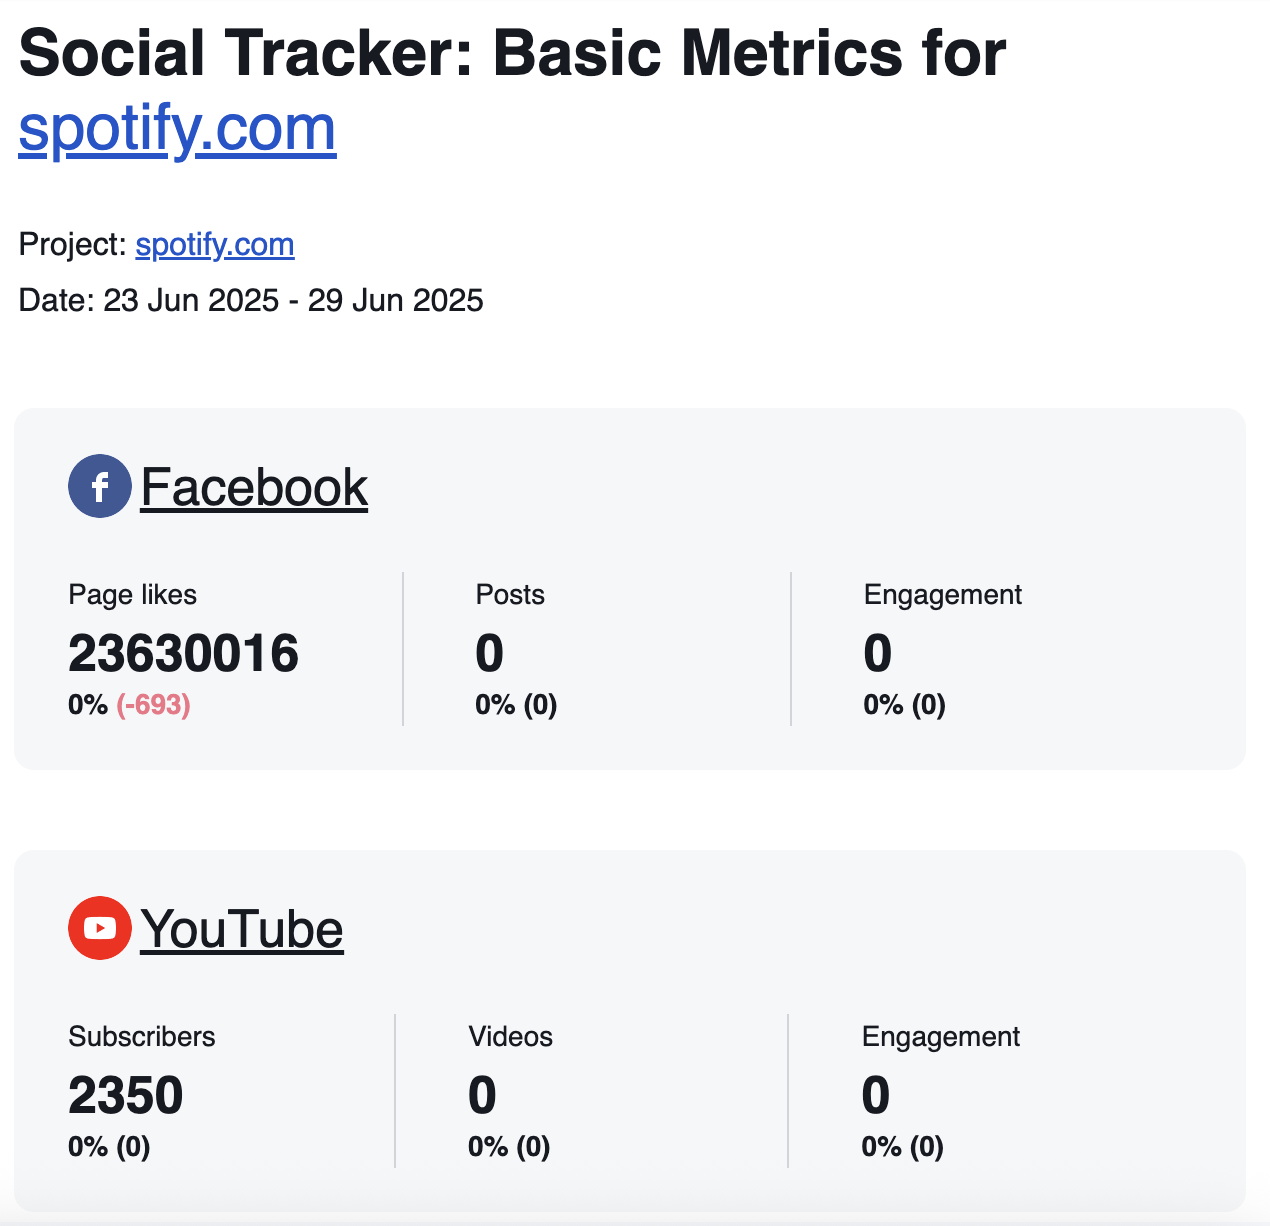Viewport: 1270px width, 1226px height.
Task: Click the Page likes label
Action: pyautogui.click(x=132, y=595)
